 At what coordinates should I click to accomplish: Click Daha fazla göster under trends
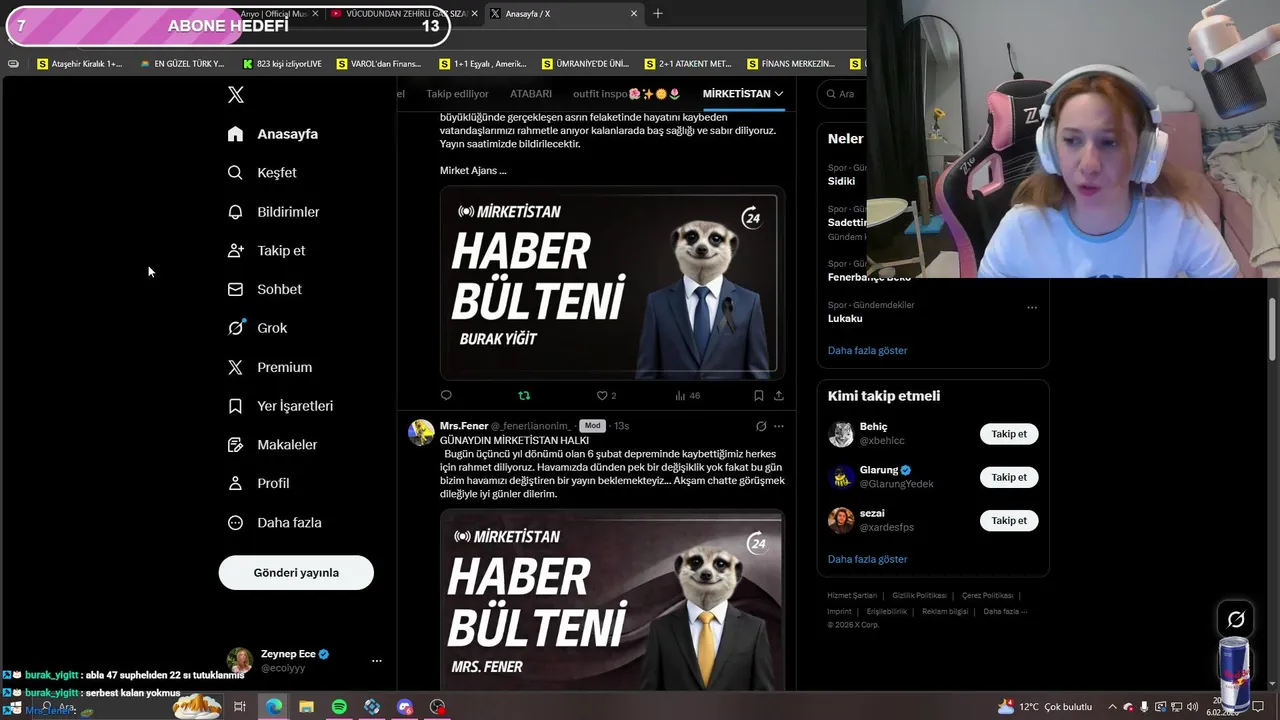[x=867, y=351]
